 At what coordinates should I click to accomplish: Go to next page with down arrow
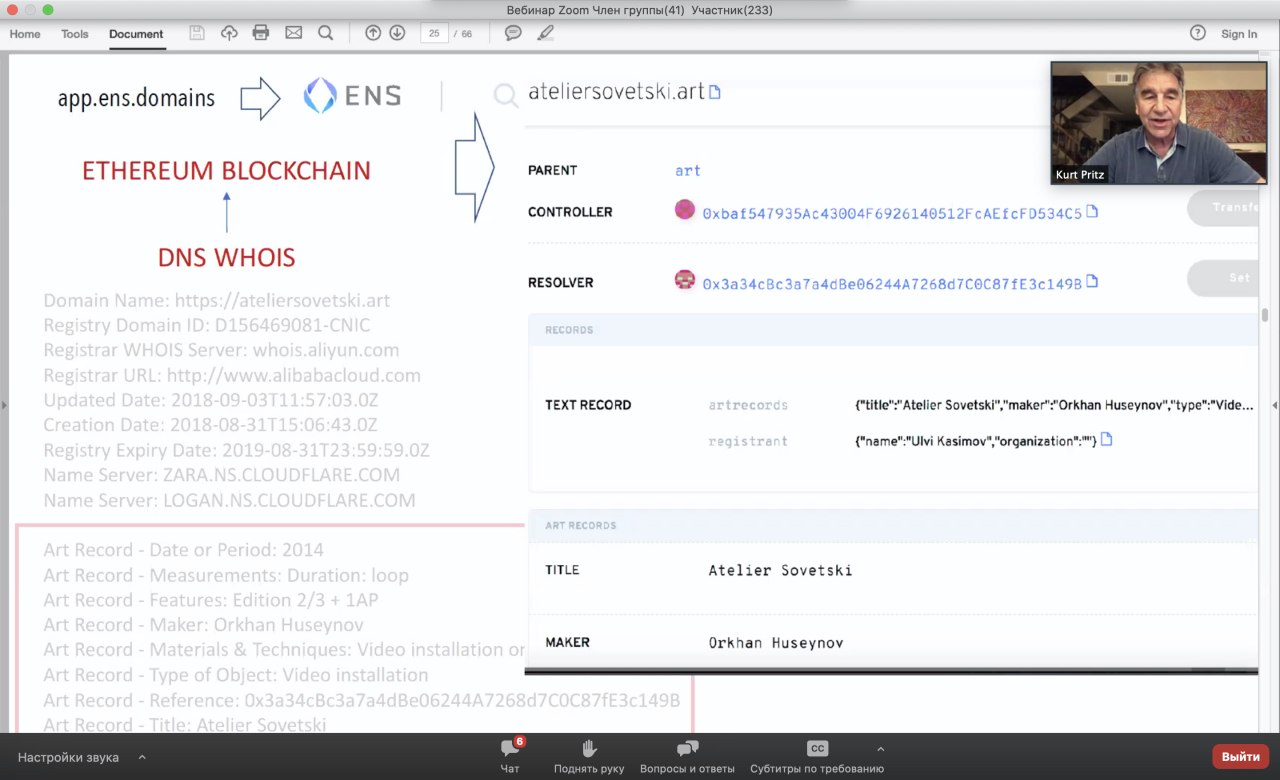coord(397,33)
